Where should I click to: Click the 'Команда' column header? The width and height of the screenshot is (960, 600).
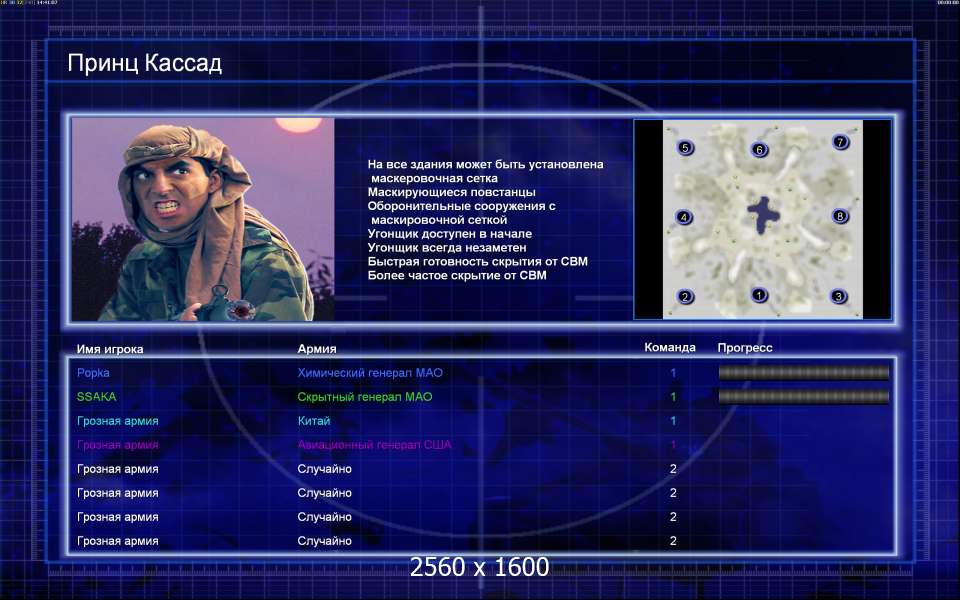pos(670,348)
